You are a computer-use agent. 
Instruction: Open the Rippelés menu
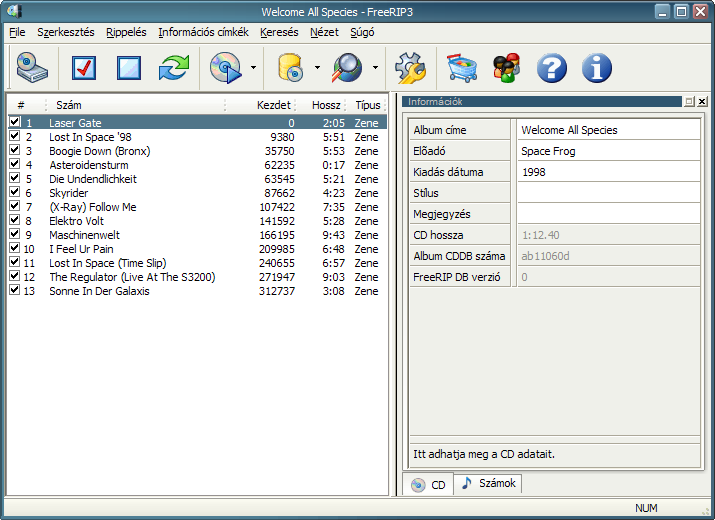(x=126, y=32)
